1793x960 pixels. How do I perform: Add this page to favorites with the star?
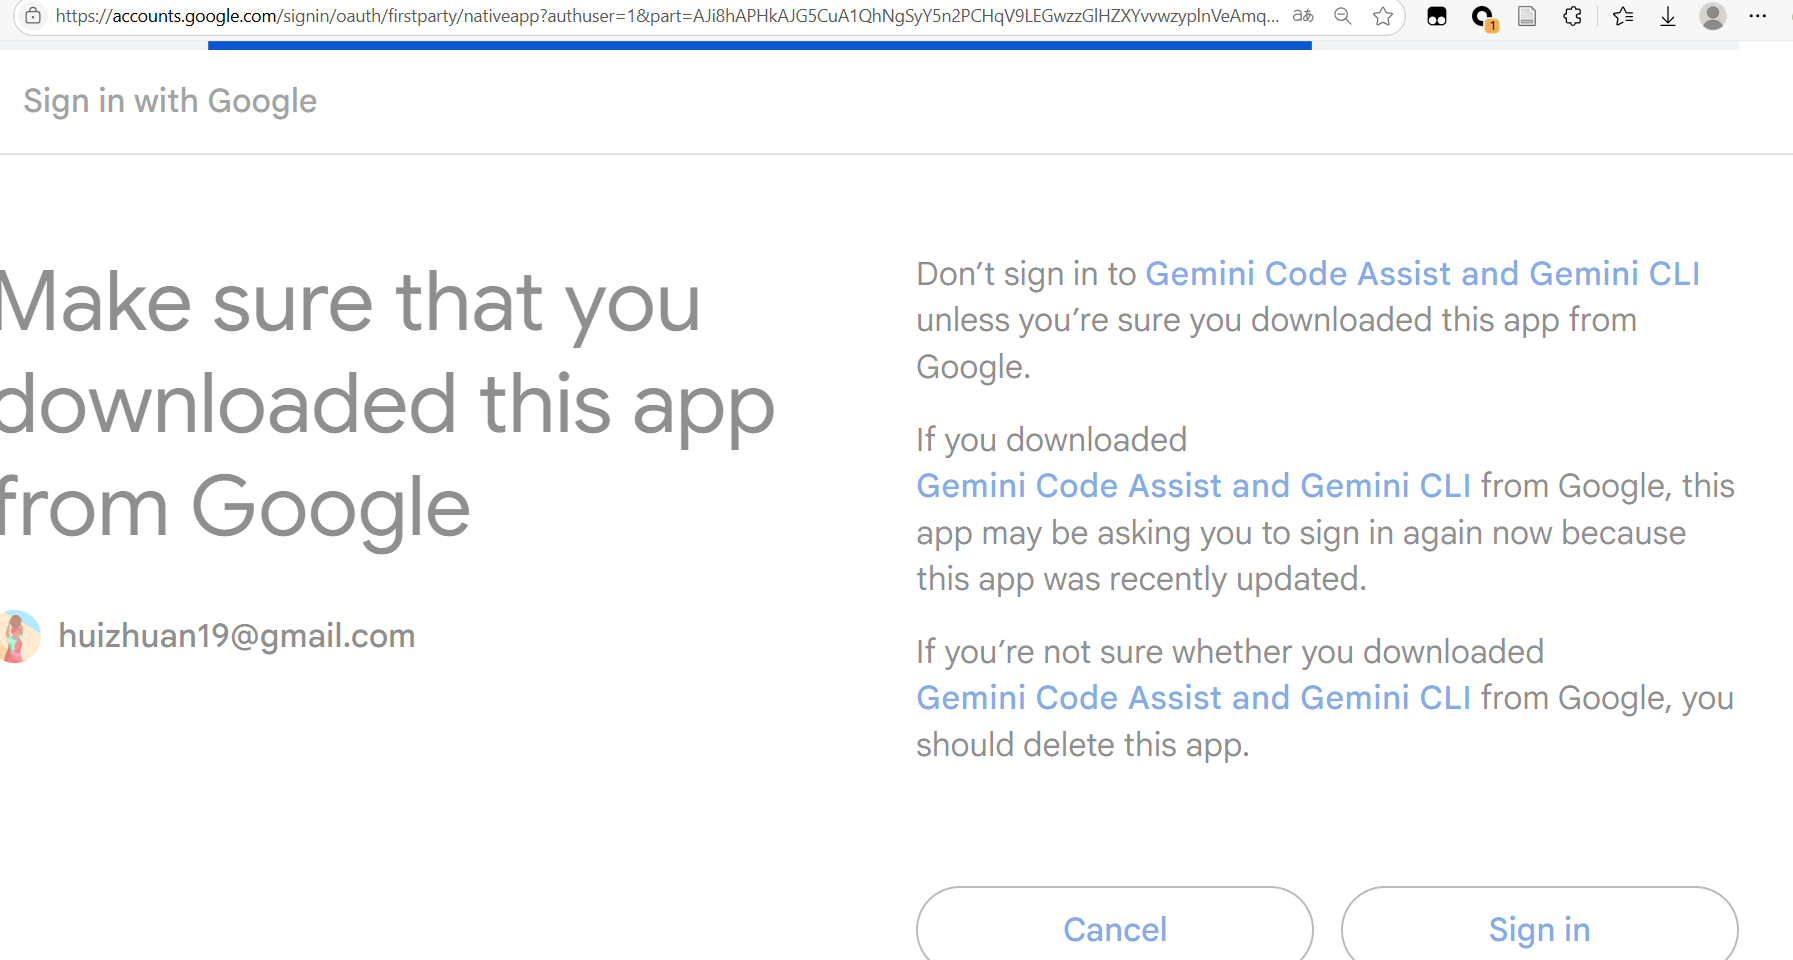pos(1385,16)
